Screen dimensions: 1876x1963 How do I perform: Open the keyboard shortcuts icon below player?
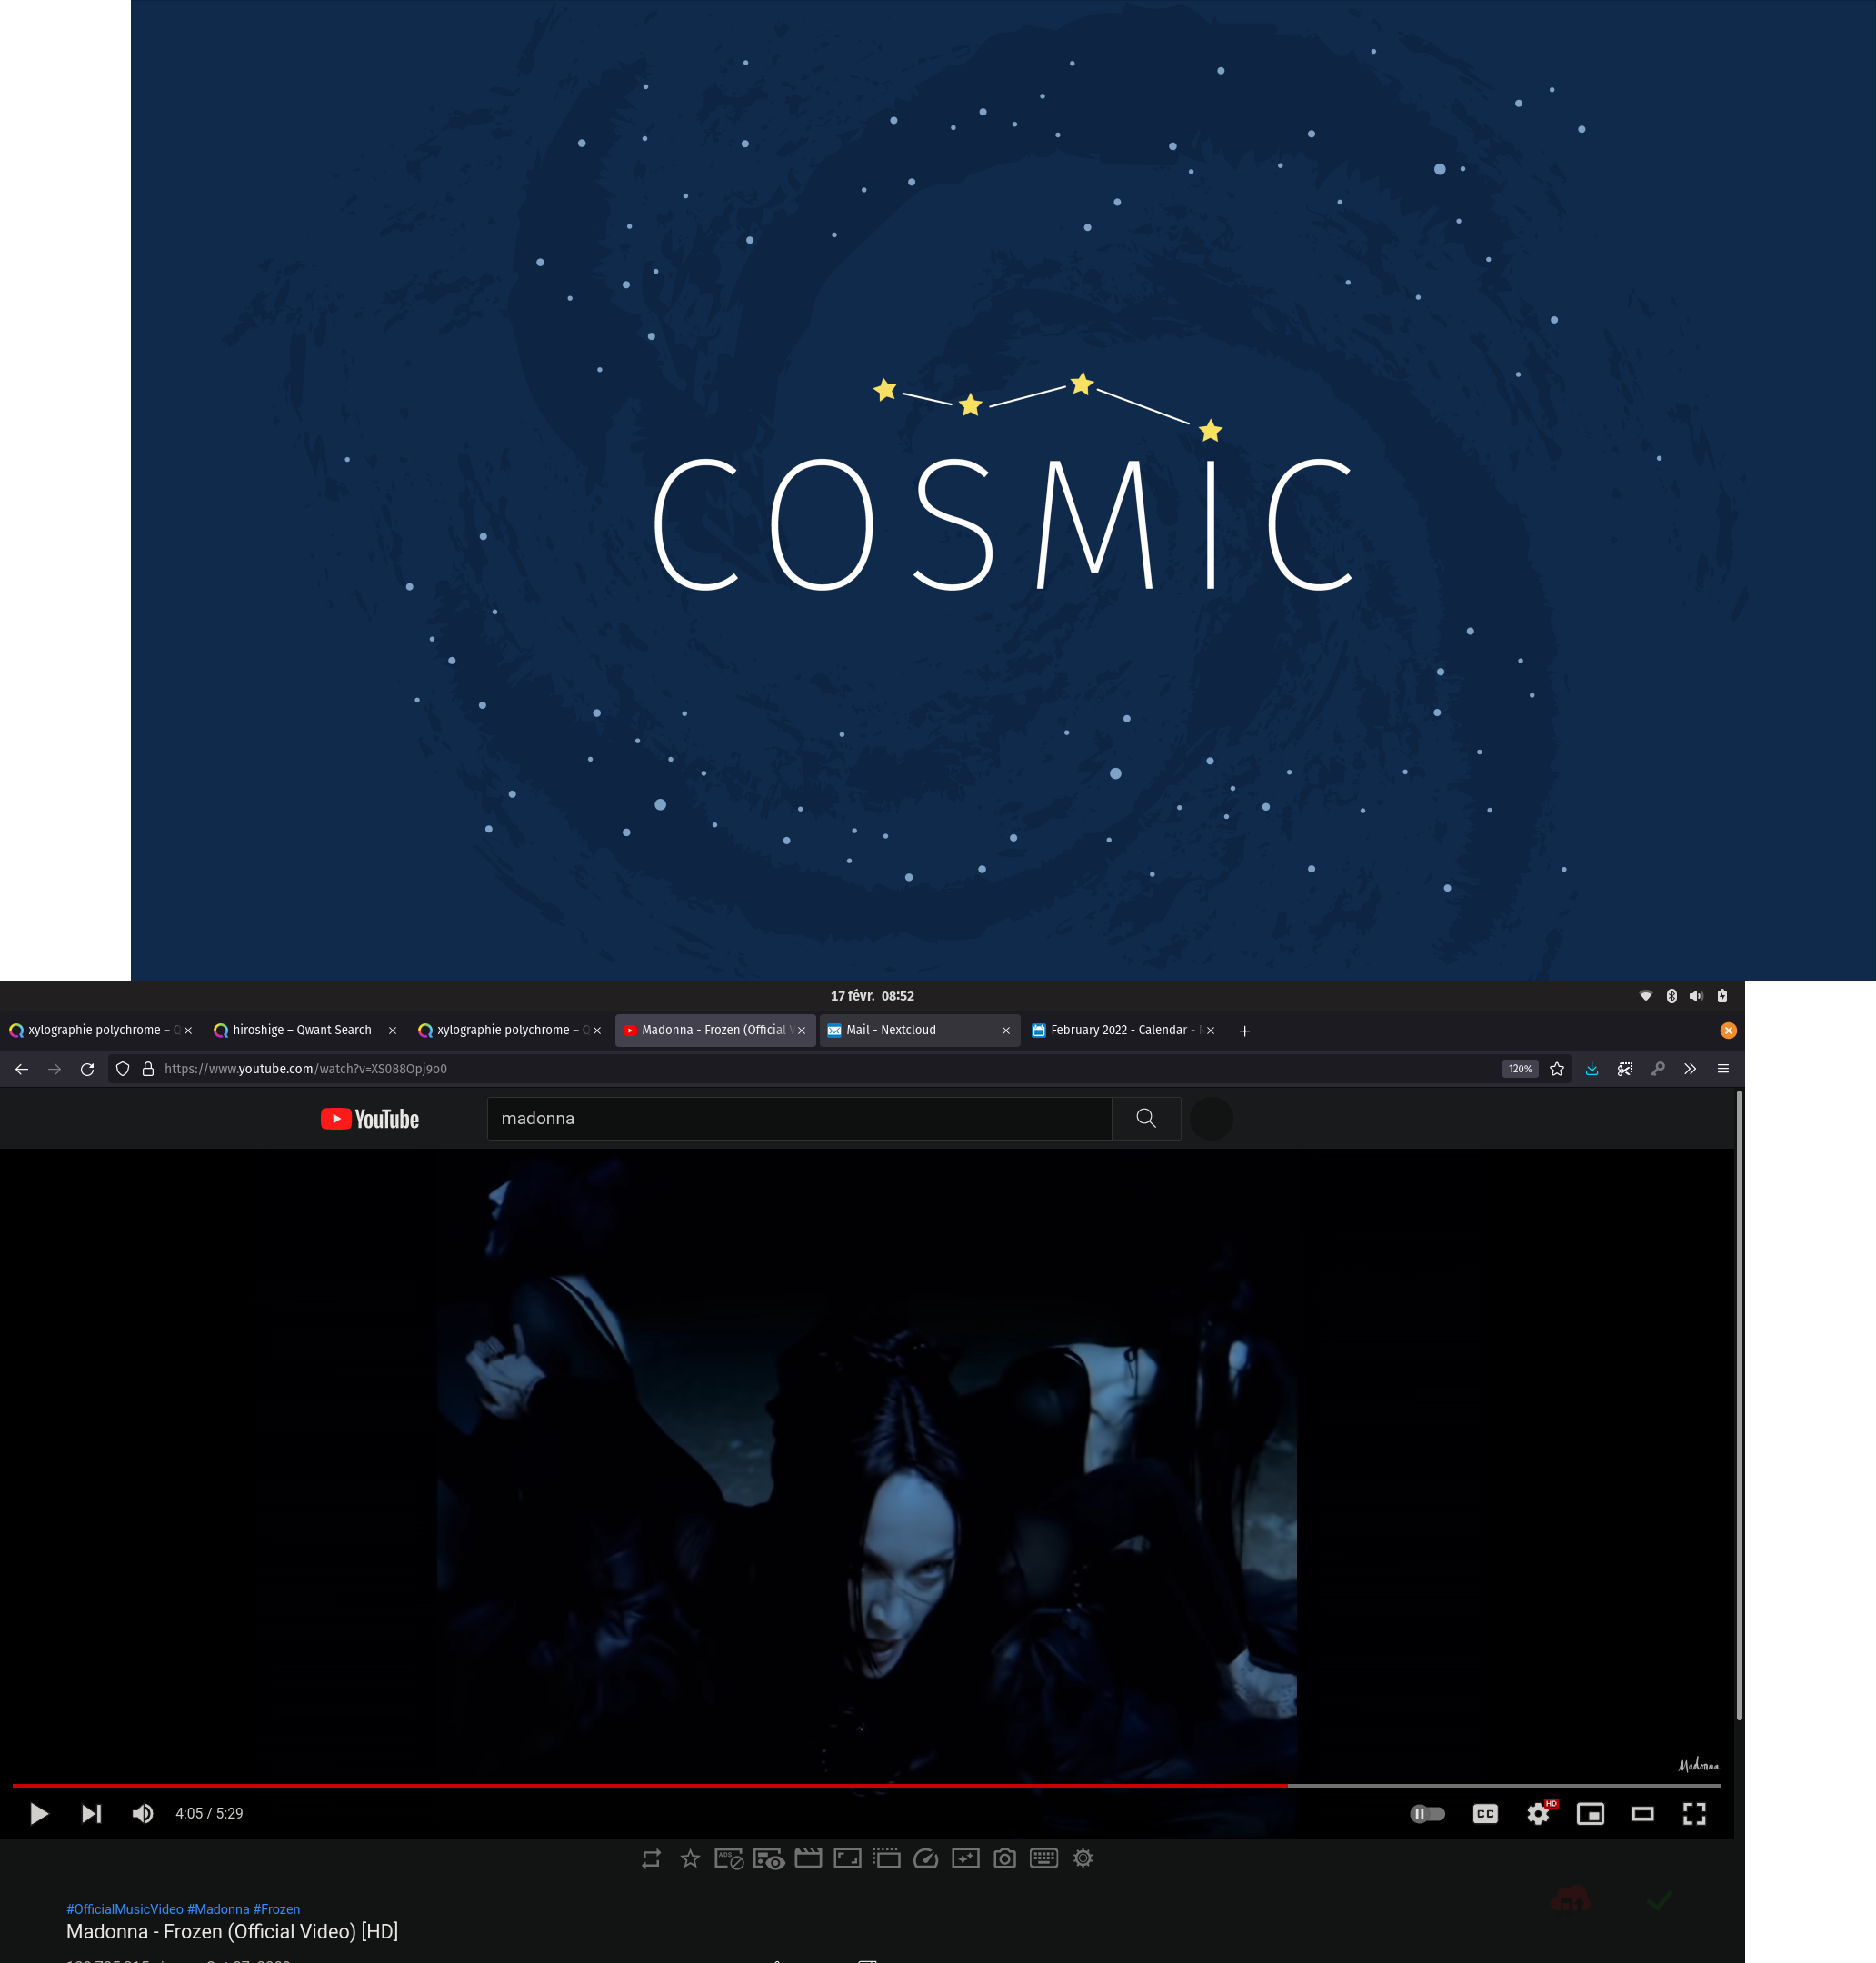(1043, 1858)
